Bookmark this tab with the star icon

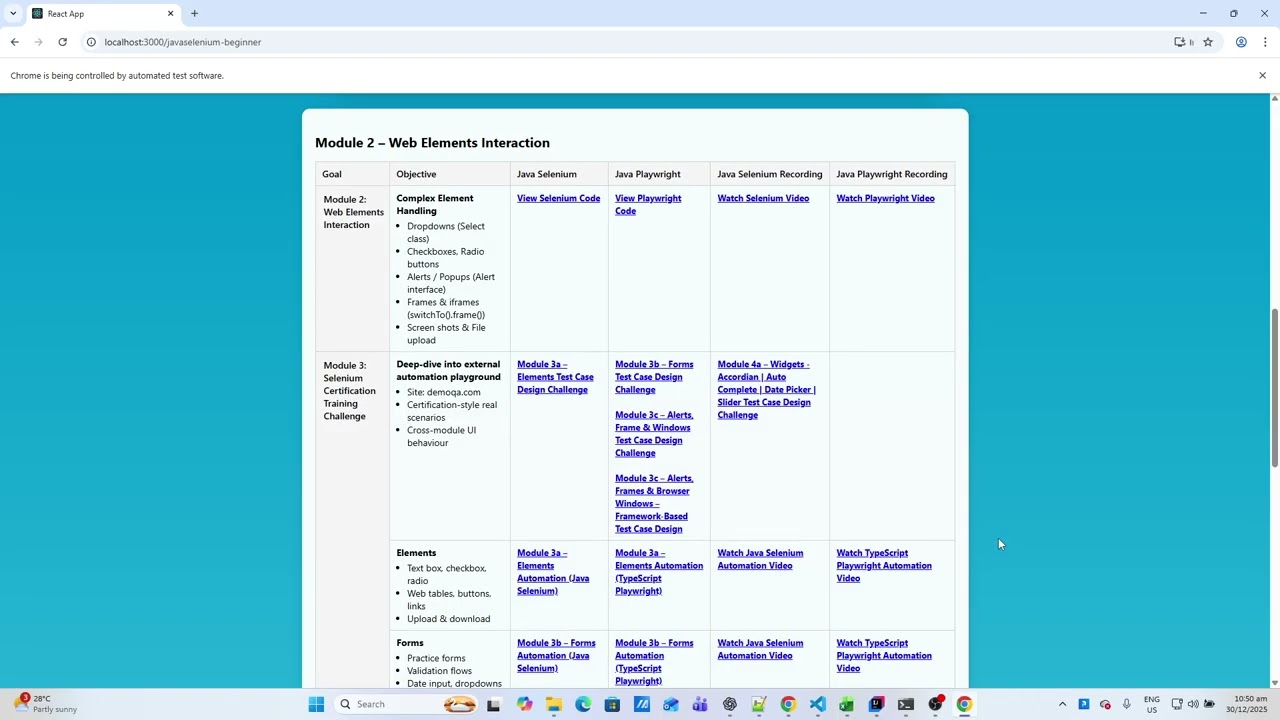click(x=1208, y=42)
